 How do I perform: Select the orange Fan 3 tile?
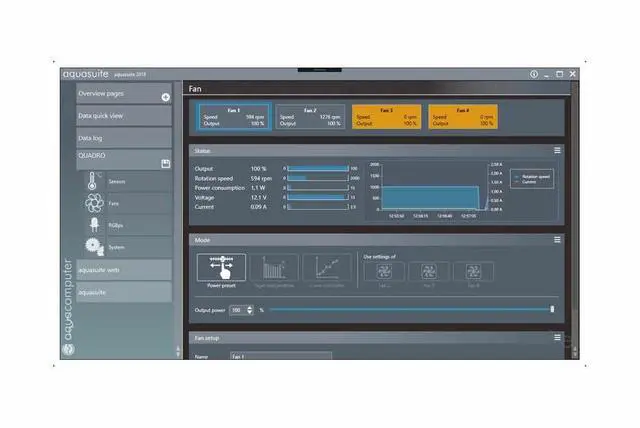click(386, 117)
